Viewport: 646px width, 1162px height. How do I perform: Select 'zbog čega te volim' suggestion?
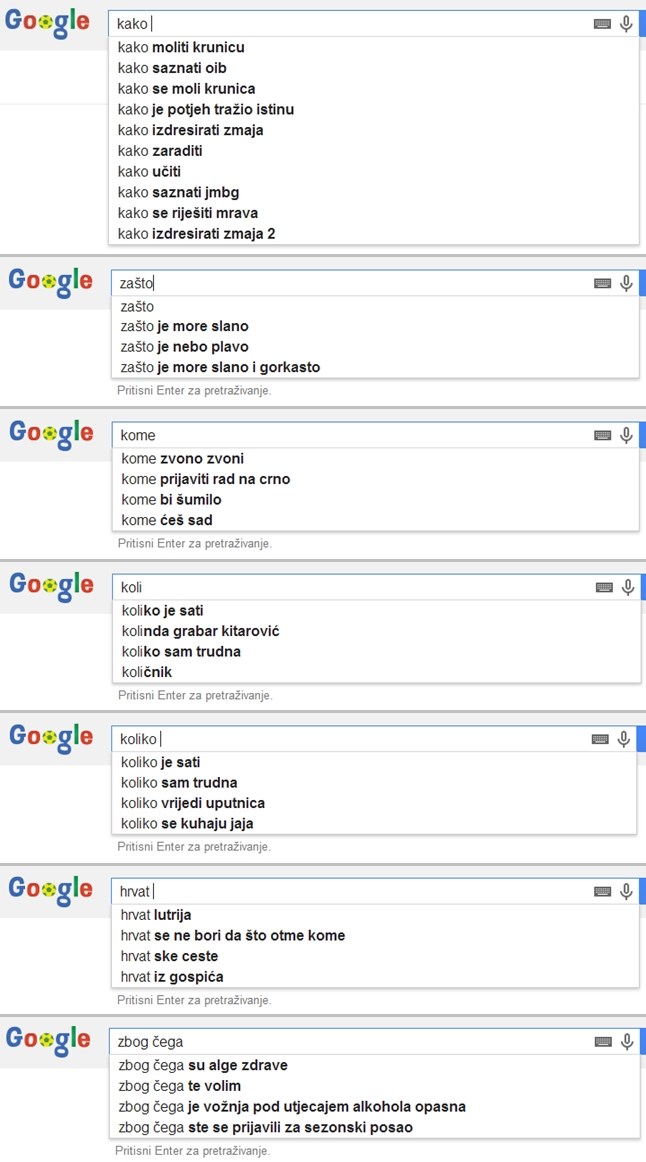[x=180, y=1086]
